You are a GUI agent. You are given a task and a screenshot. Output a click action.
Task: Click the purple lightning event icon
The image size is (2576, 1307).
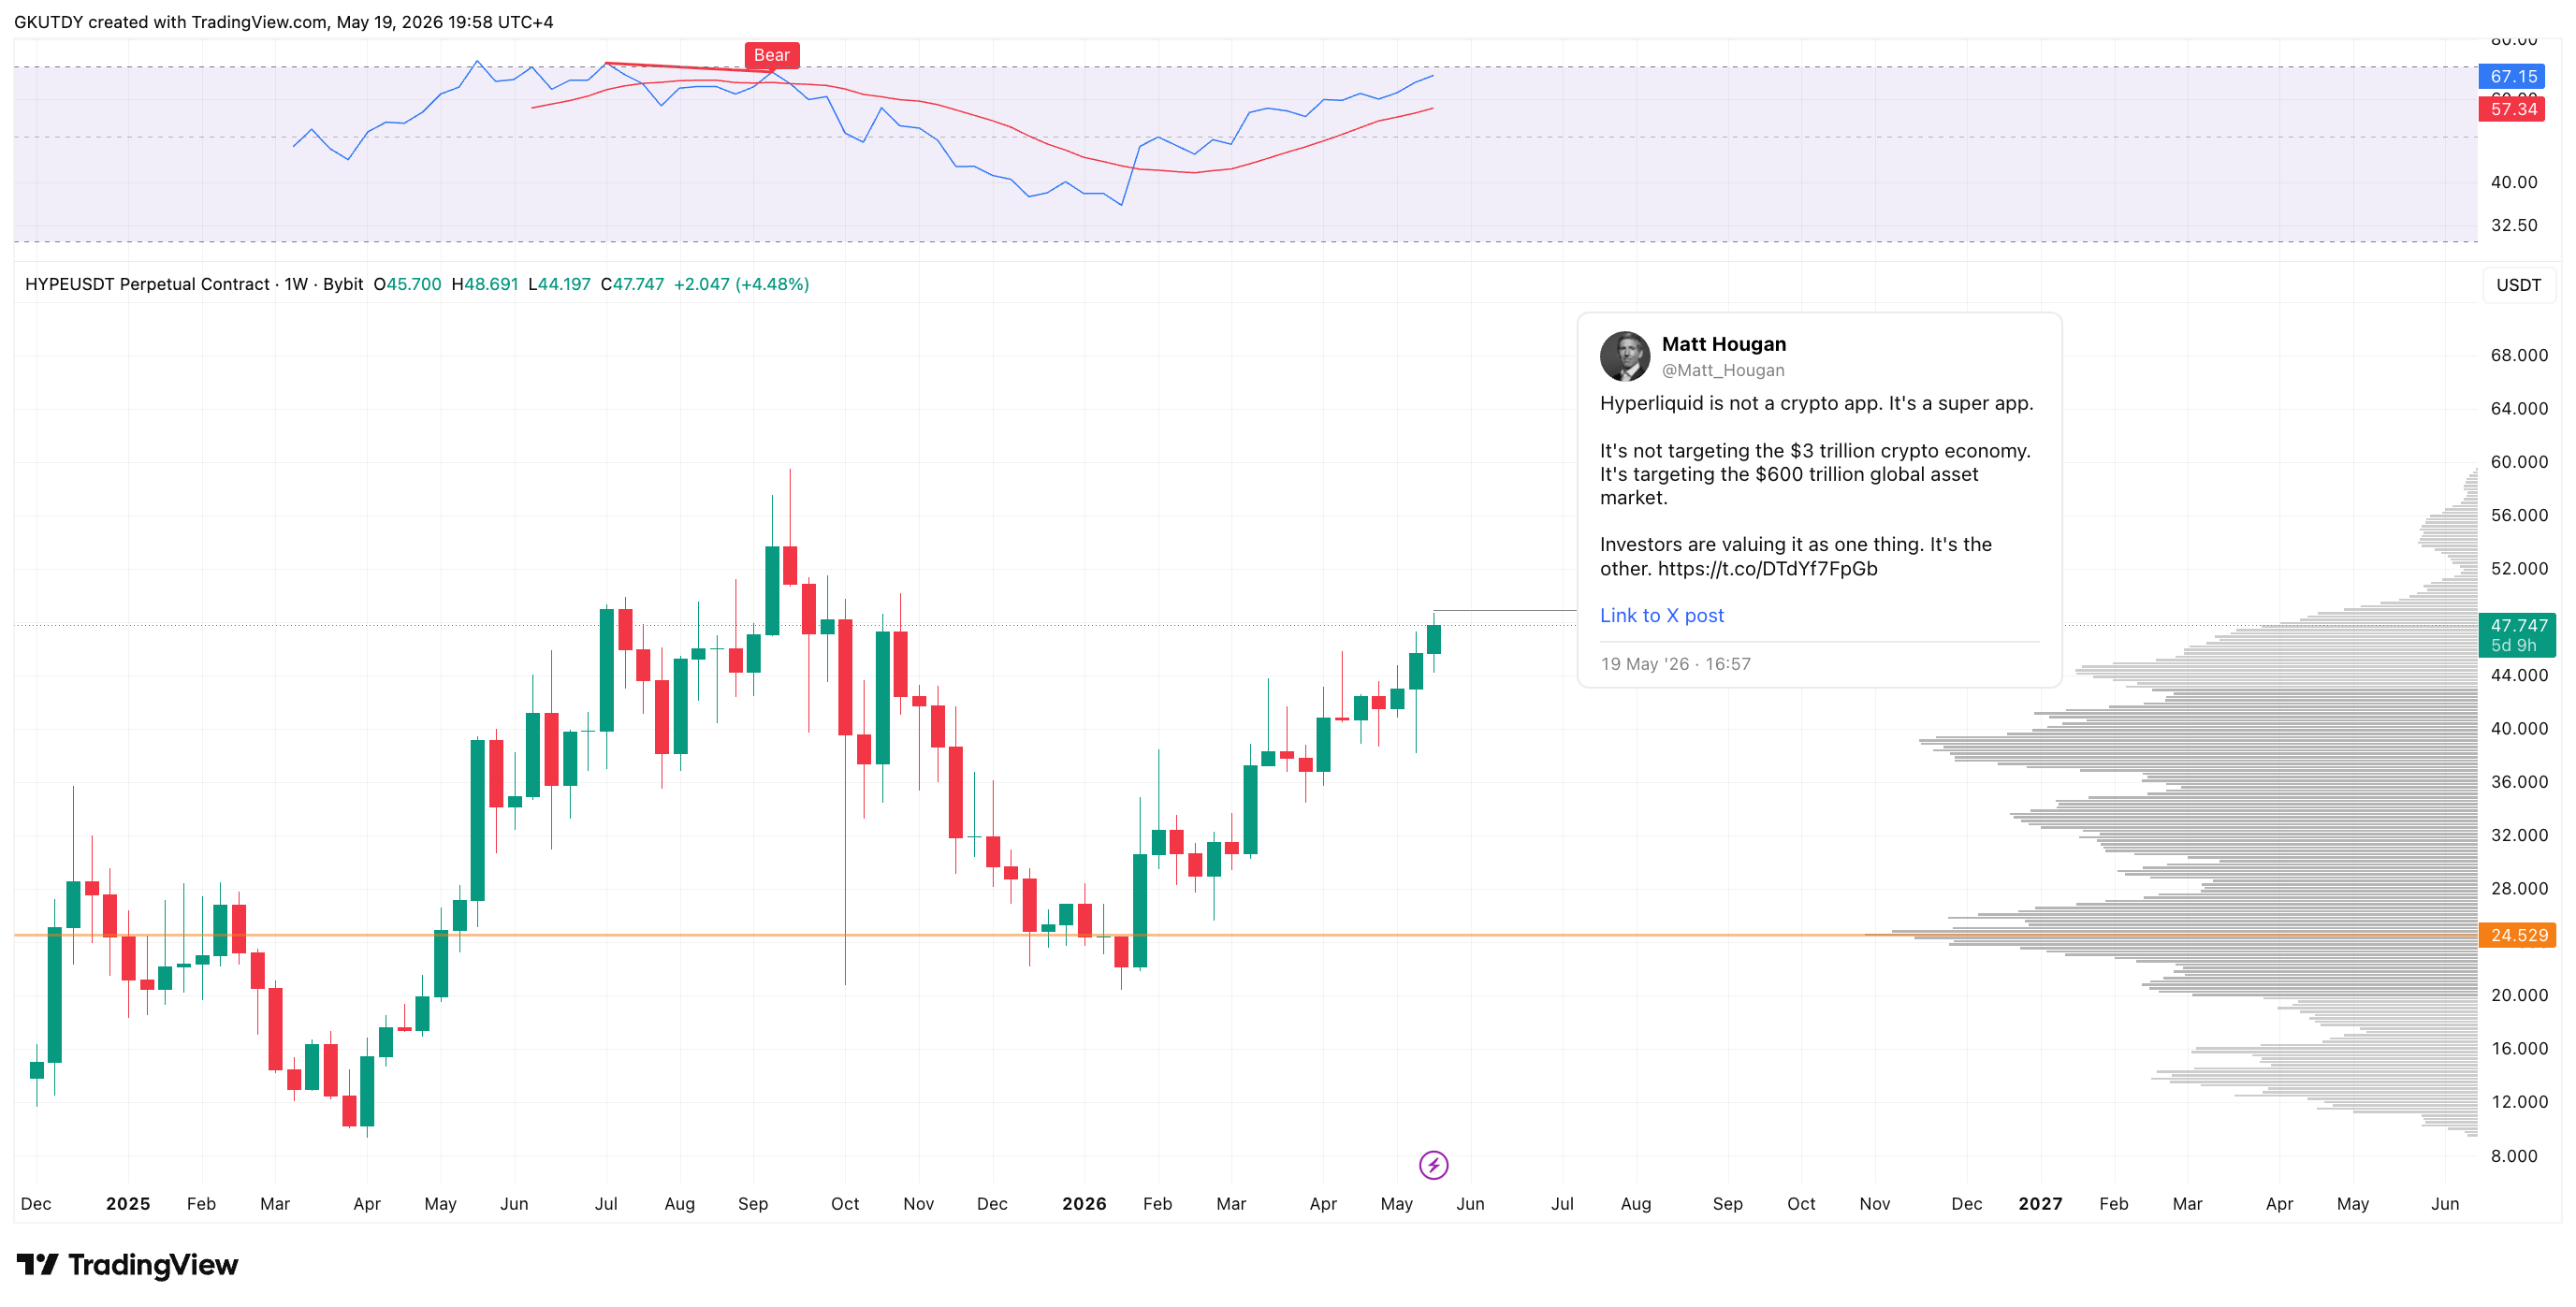coord(1433,1165)
